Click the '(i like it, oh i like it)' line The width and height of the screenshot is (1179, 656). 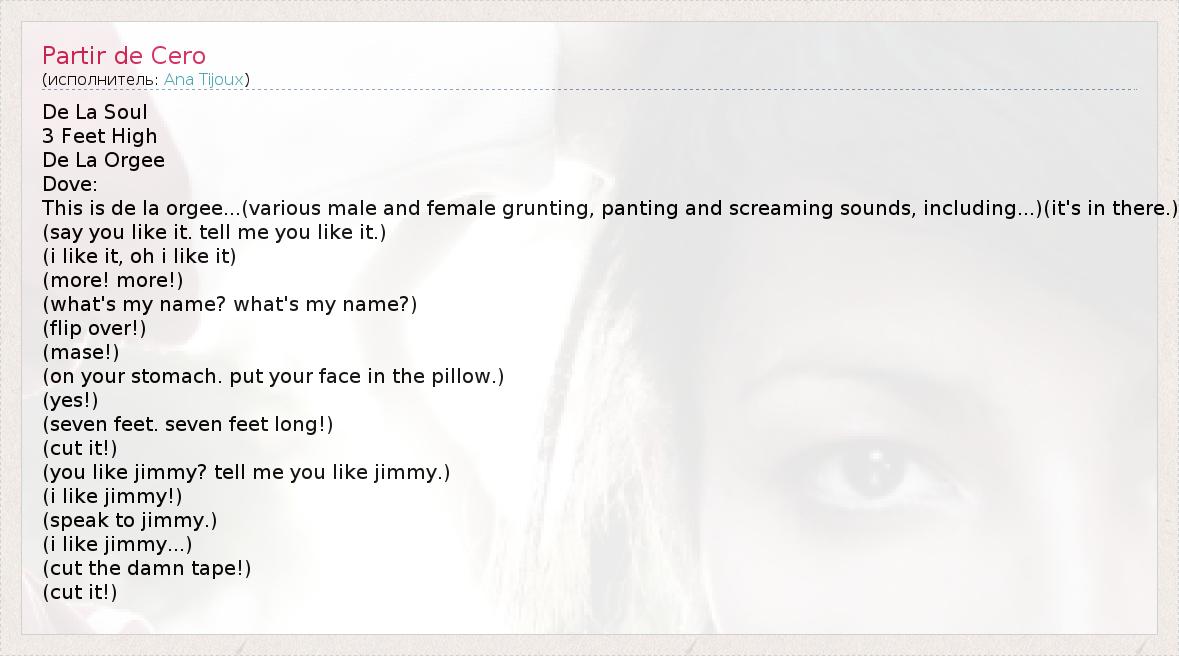click(139, 256)
